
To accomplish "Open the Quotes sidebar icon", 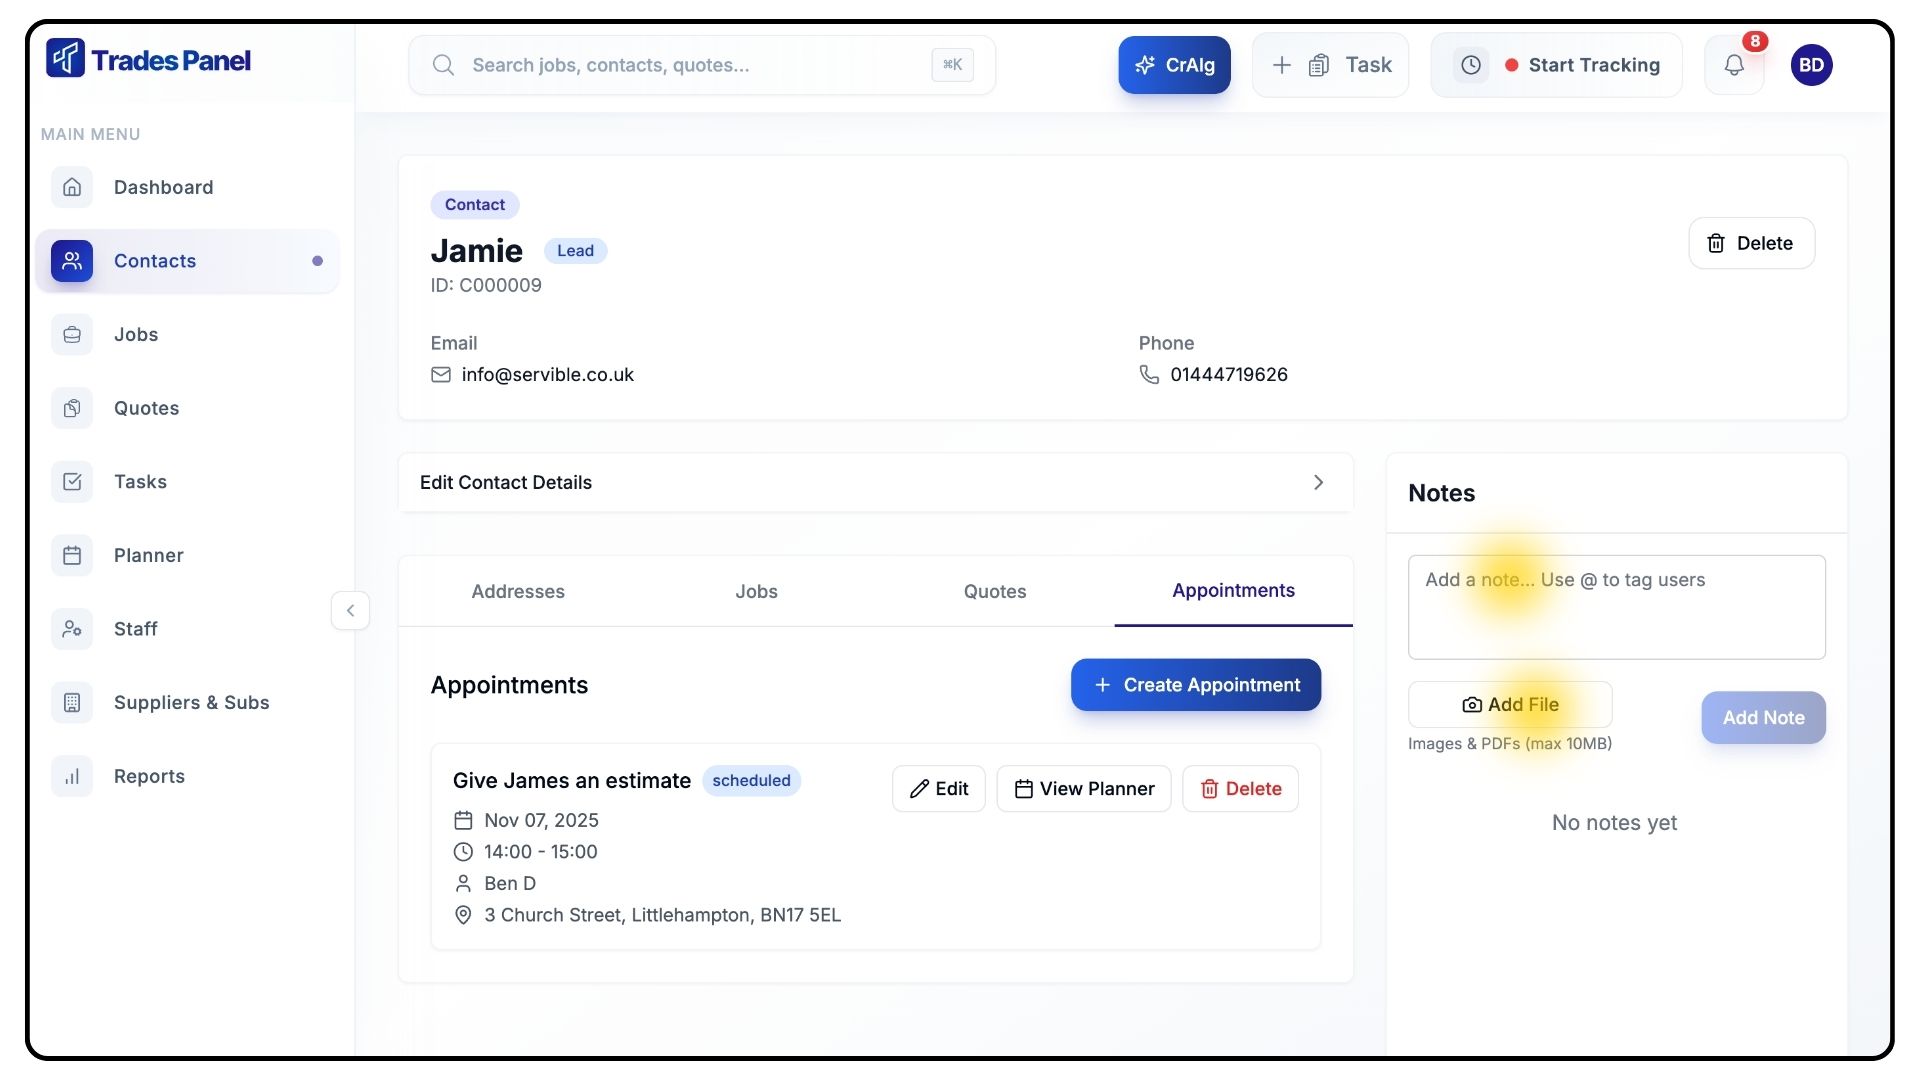I will point(72,408).
